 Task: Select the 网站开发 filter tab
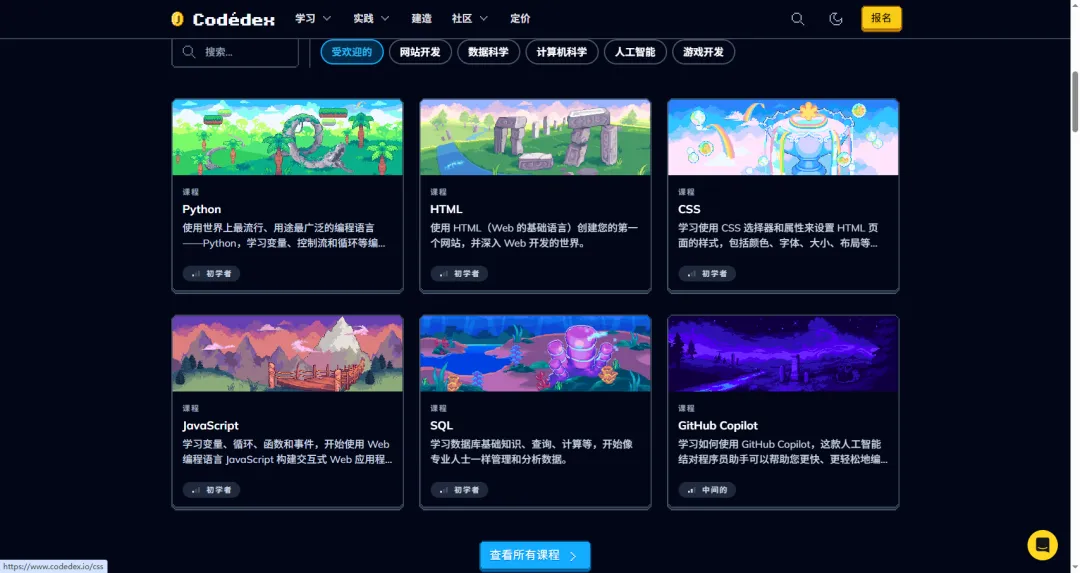coord(420,52)
